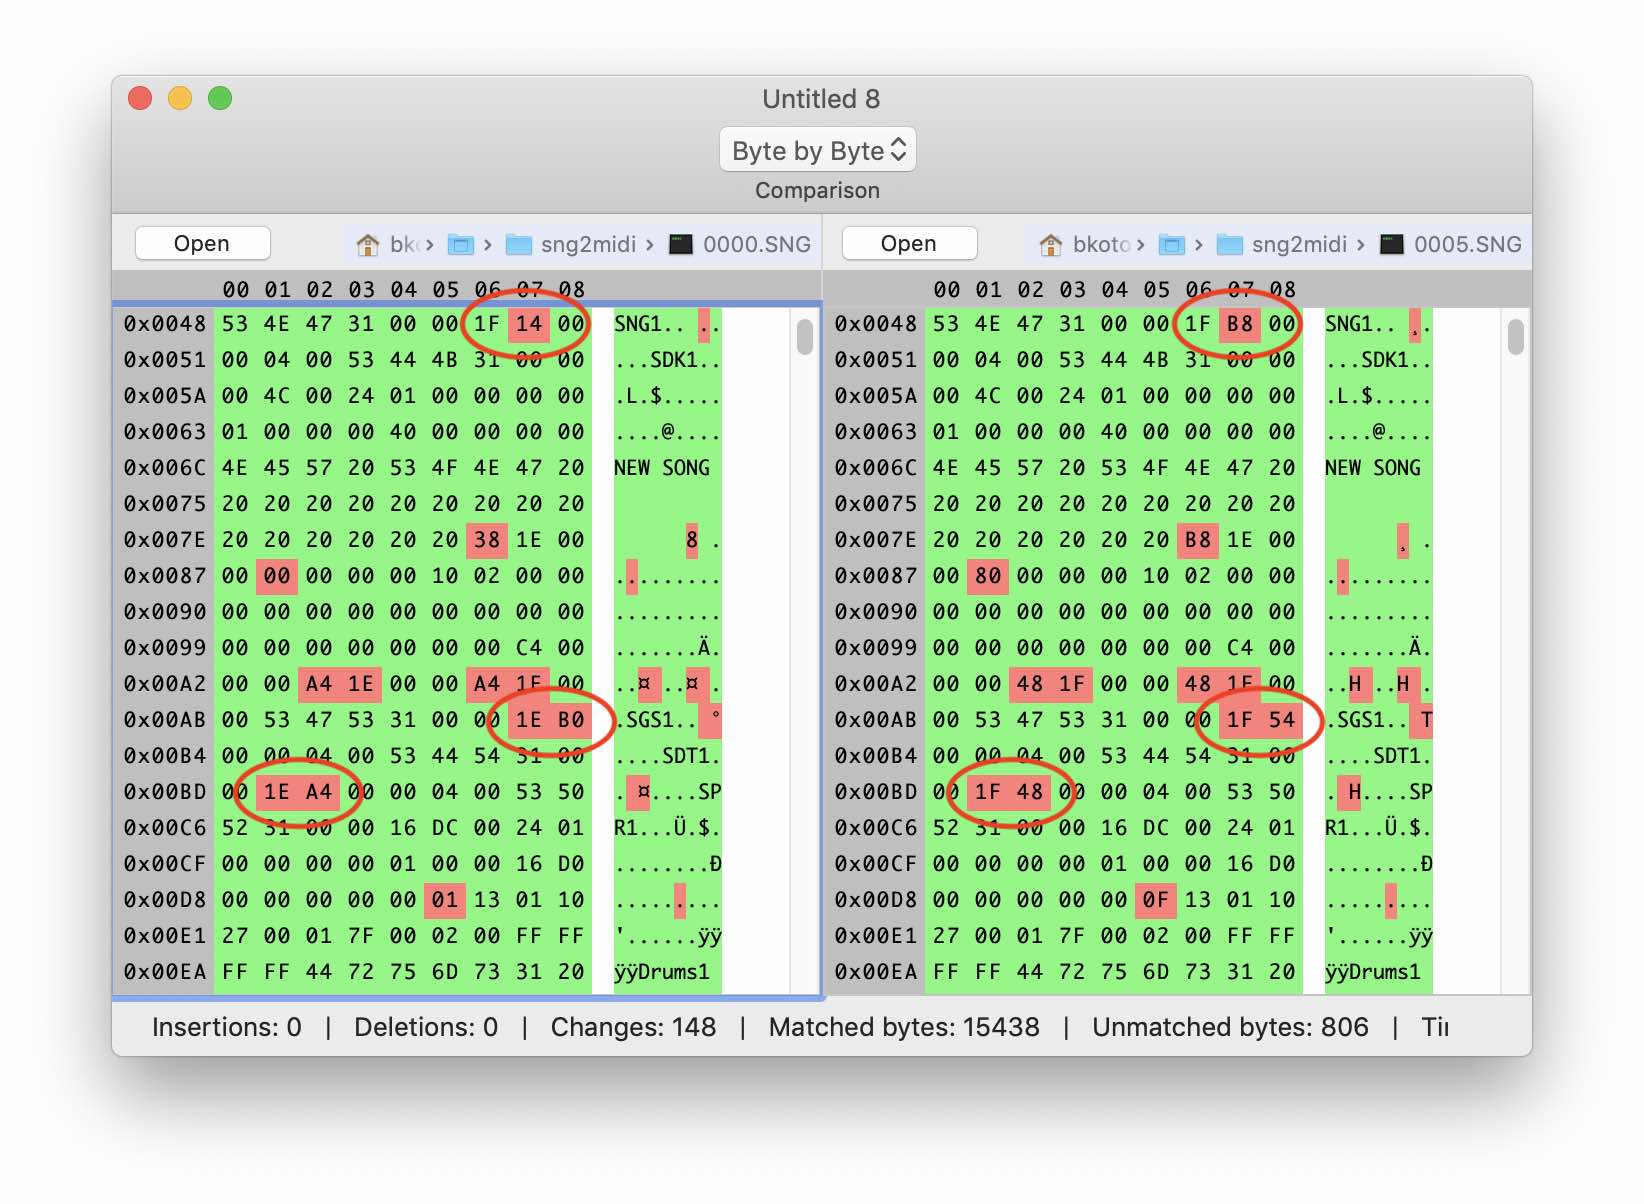
Task: Minimize the window with the yellow button
Action: click(180, 98)
